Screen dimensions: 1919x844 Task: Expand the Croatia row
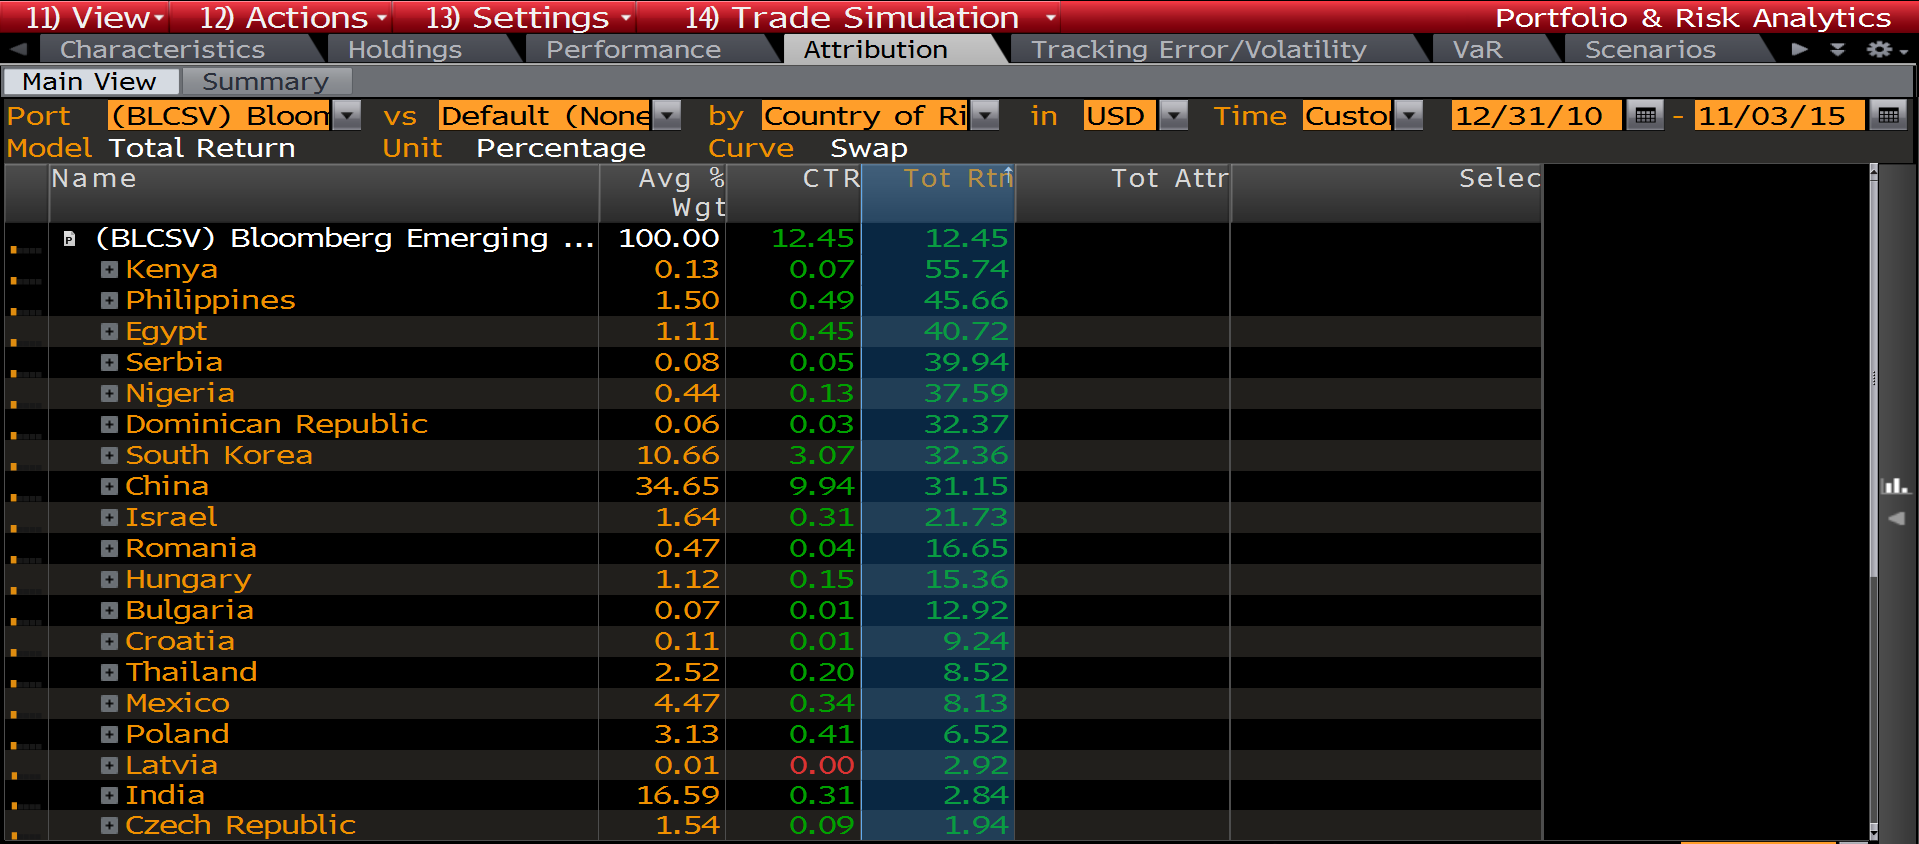(x=109, y=642)
